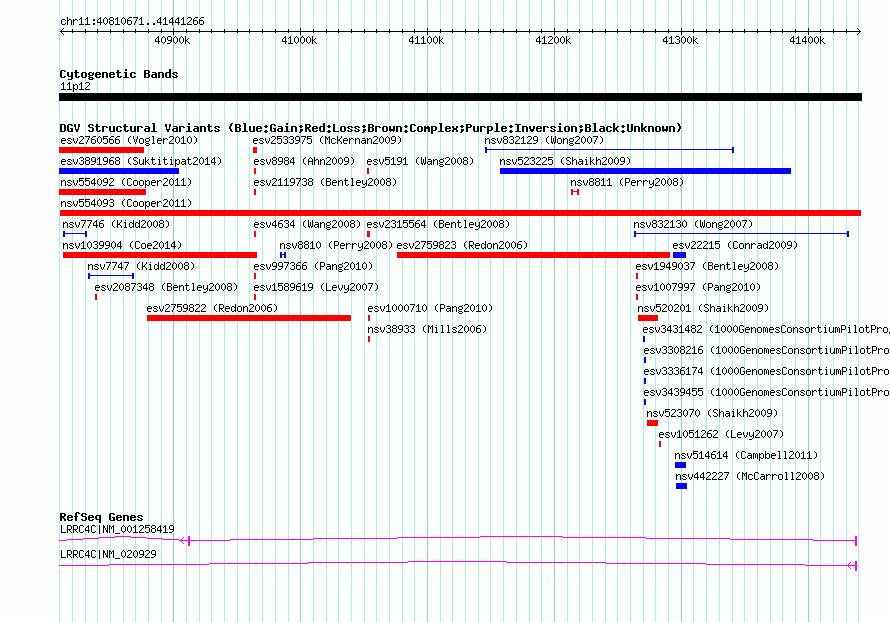Click the blue nsv442227 gain bar
This screenshot has height=622, width=890.
(x=682, y=486)
